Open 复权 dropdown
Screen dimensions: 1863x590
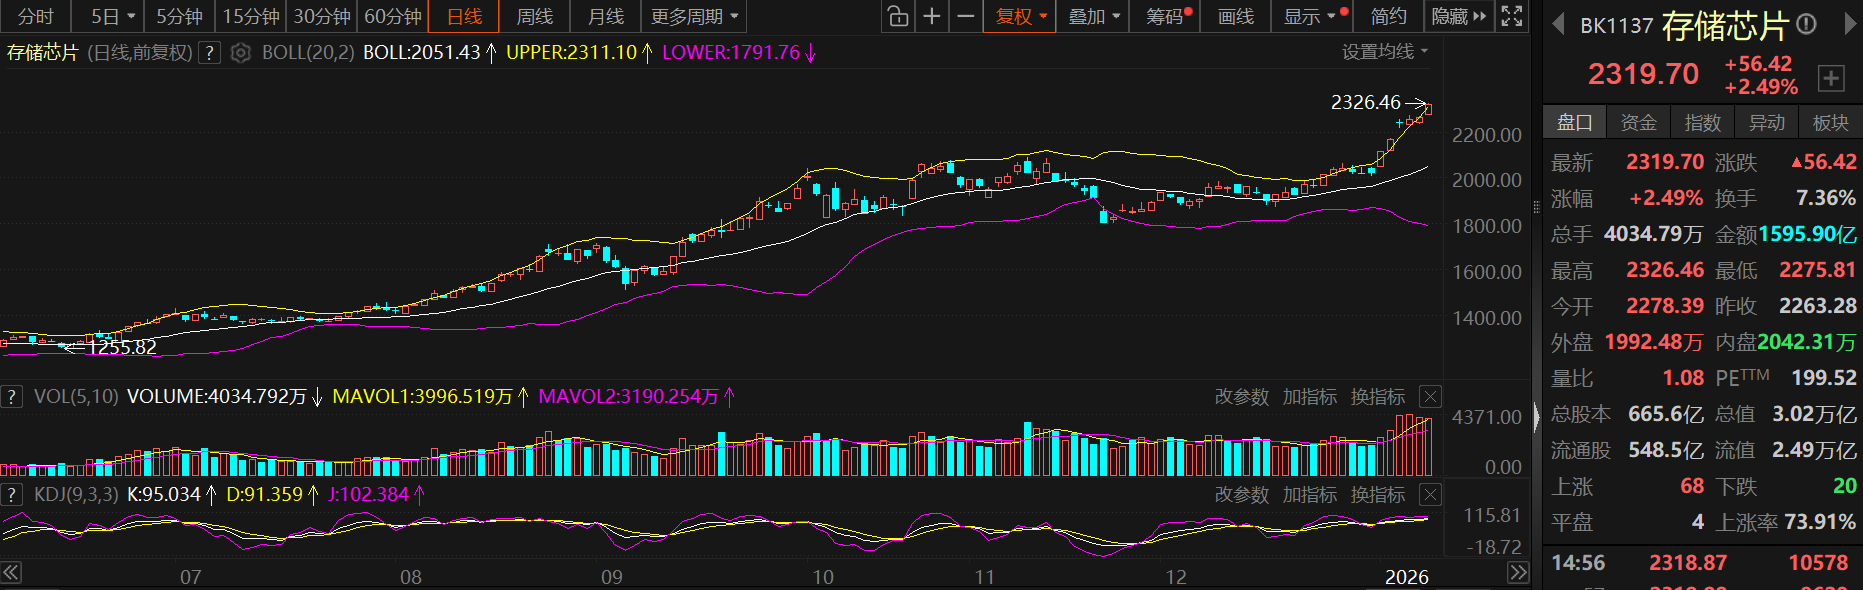[1020, 16]
